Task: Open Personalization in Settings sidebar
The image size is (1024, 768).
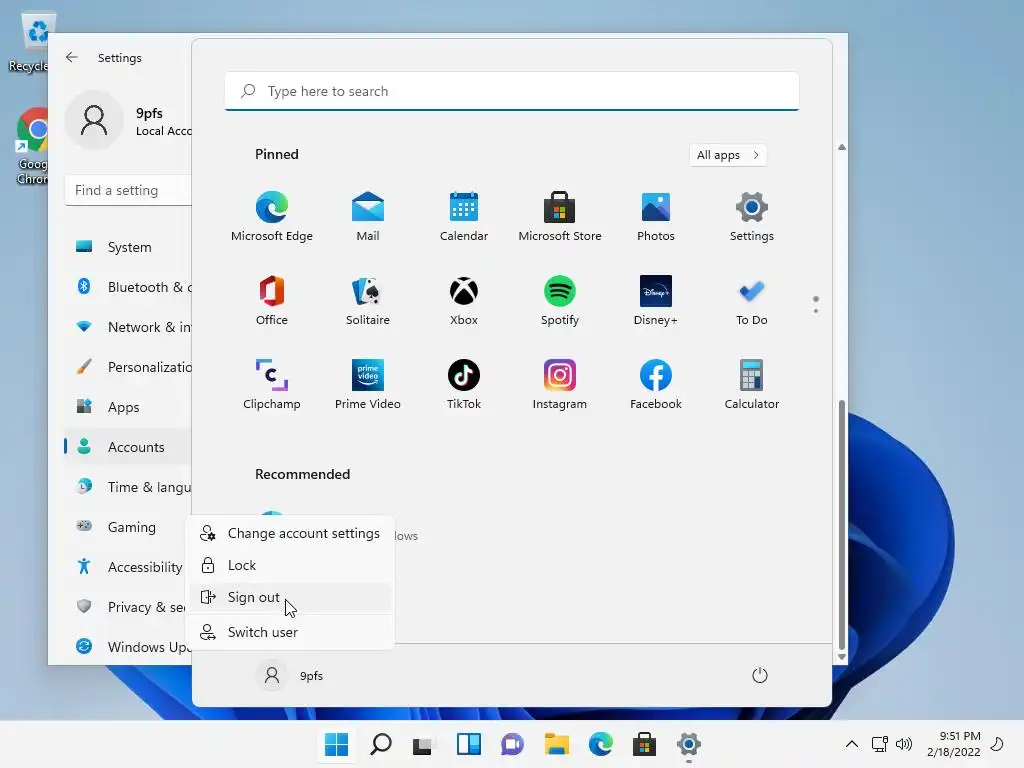Action: click(128, 367)
